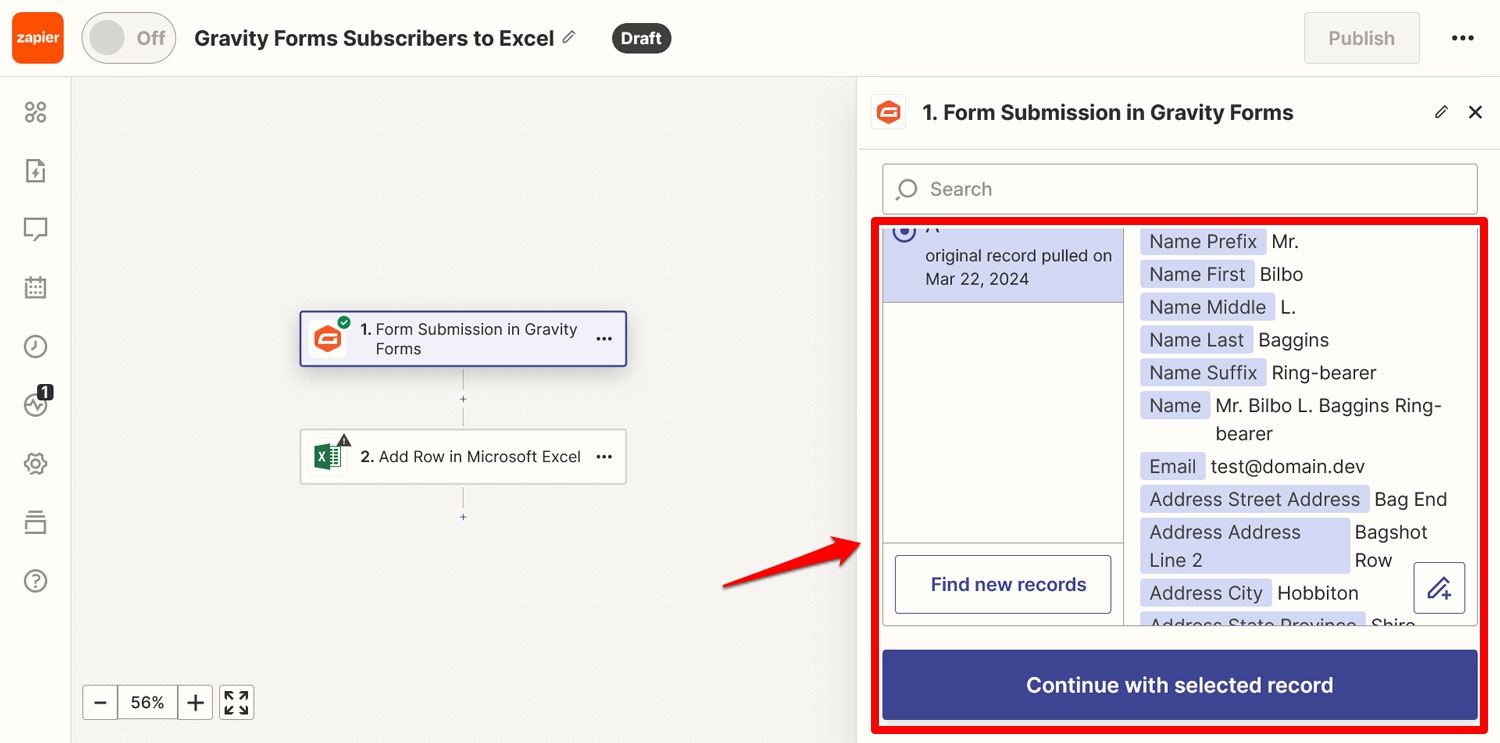Open the Zap file icon in sidebar
The height and width of the screenshot is (743, 1500).
click(36, 171)
